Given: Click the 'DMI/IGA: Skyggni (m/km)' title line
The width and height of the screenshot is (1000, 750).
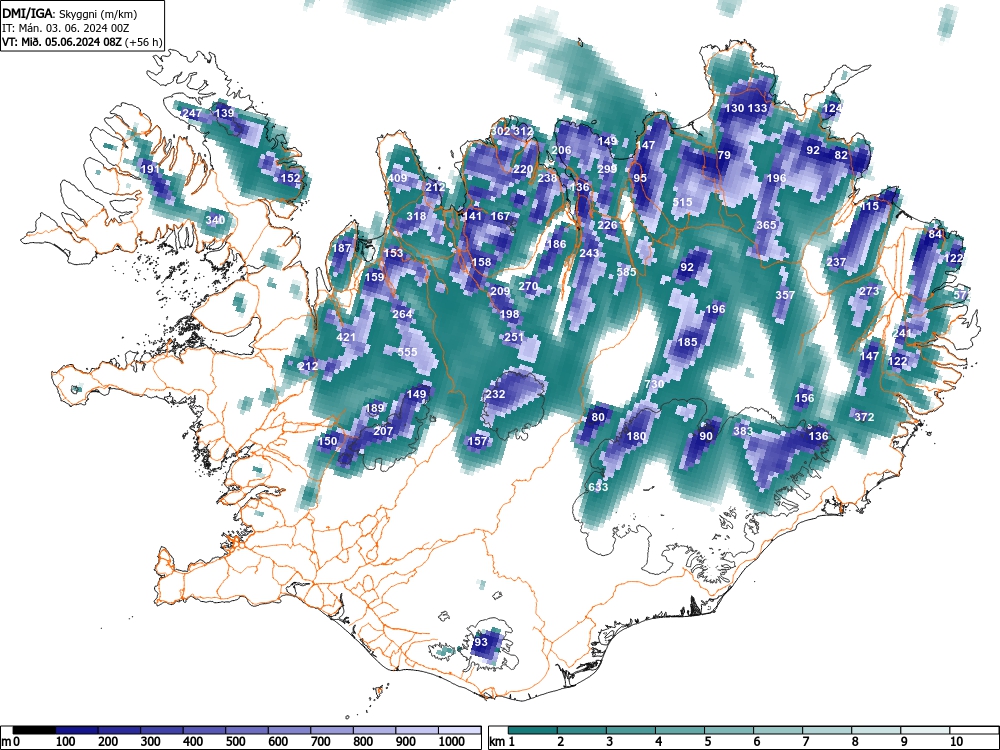Looking at the screenshot, I should [x=70, y=13].
